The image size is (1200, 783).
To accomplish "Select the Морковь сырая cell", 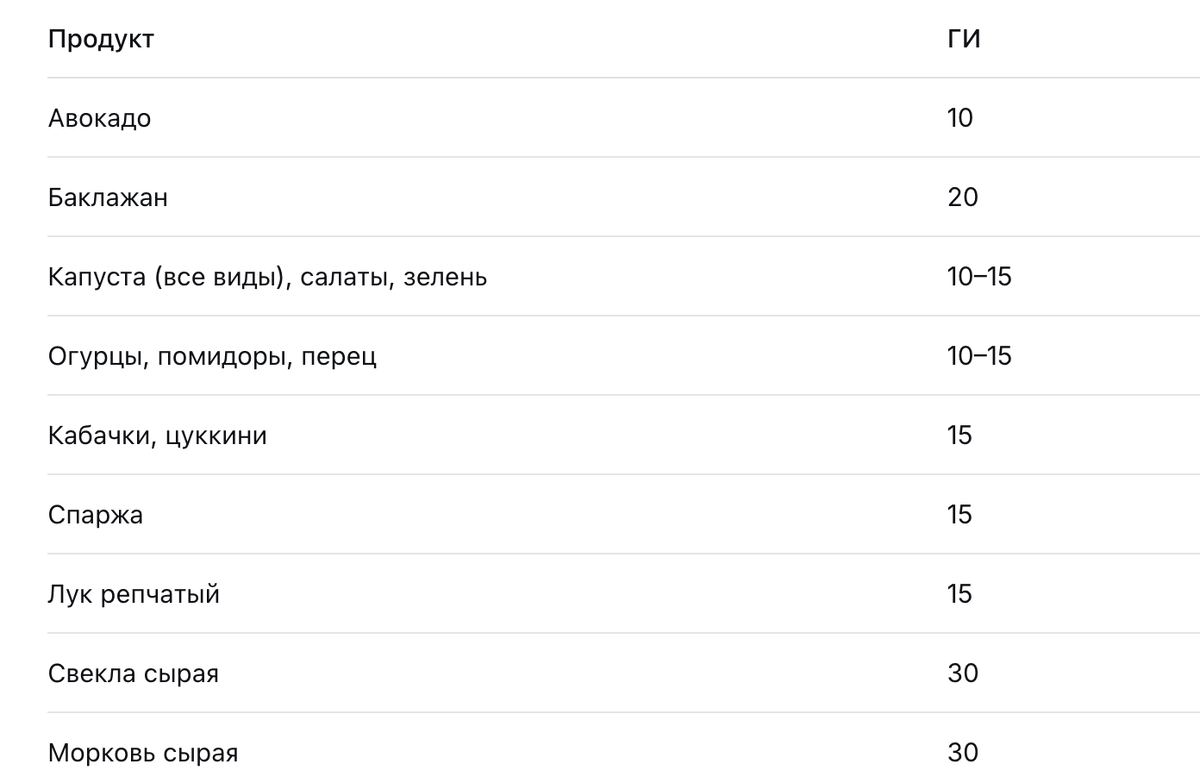I will tap(143, 752).
